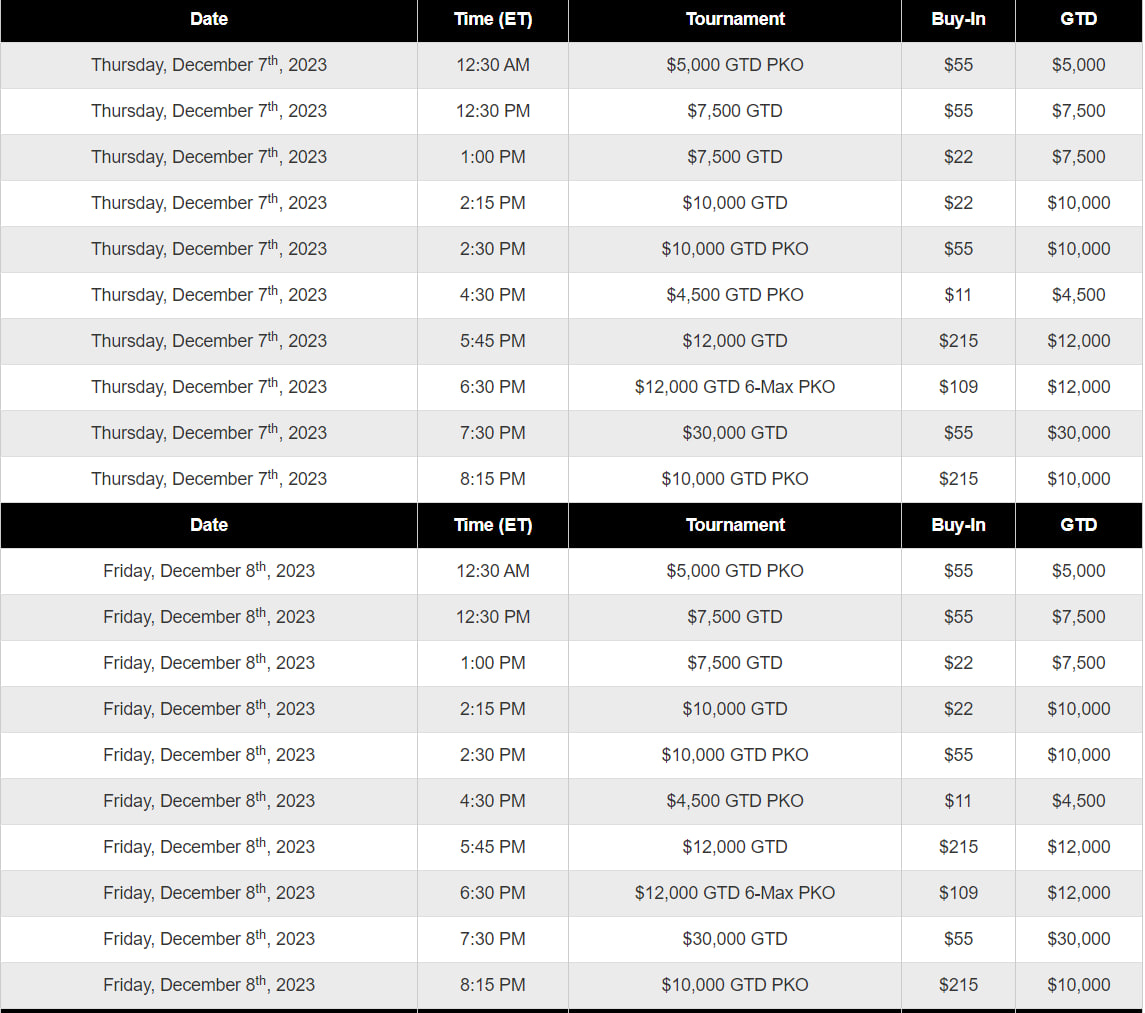
Task: Click the $215 buy-in for Thursday 5:45 PM
Action: pos(958,341)
